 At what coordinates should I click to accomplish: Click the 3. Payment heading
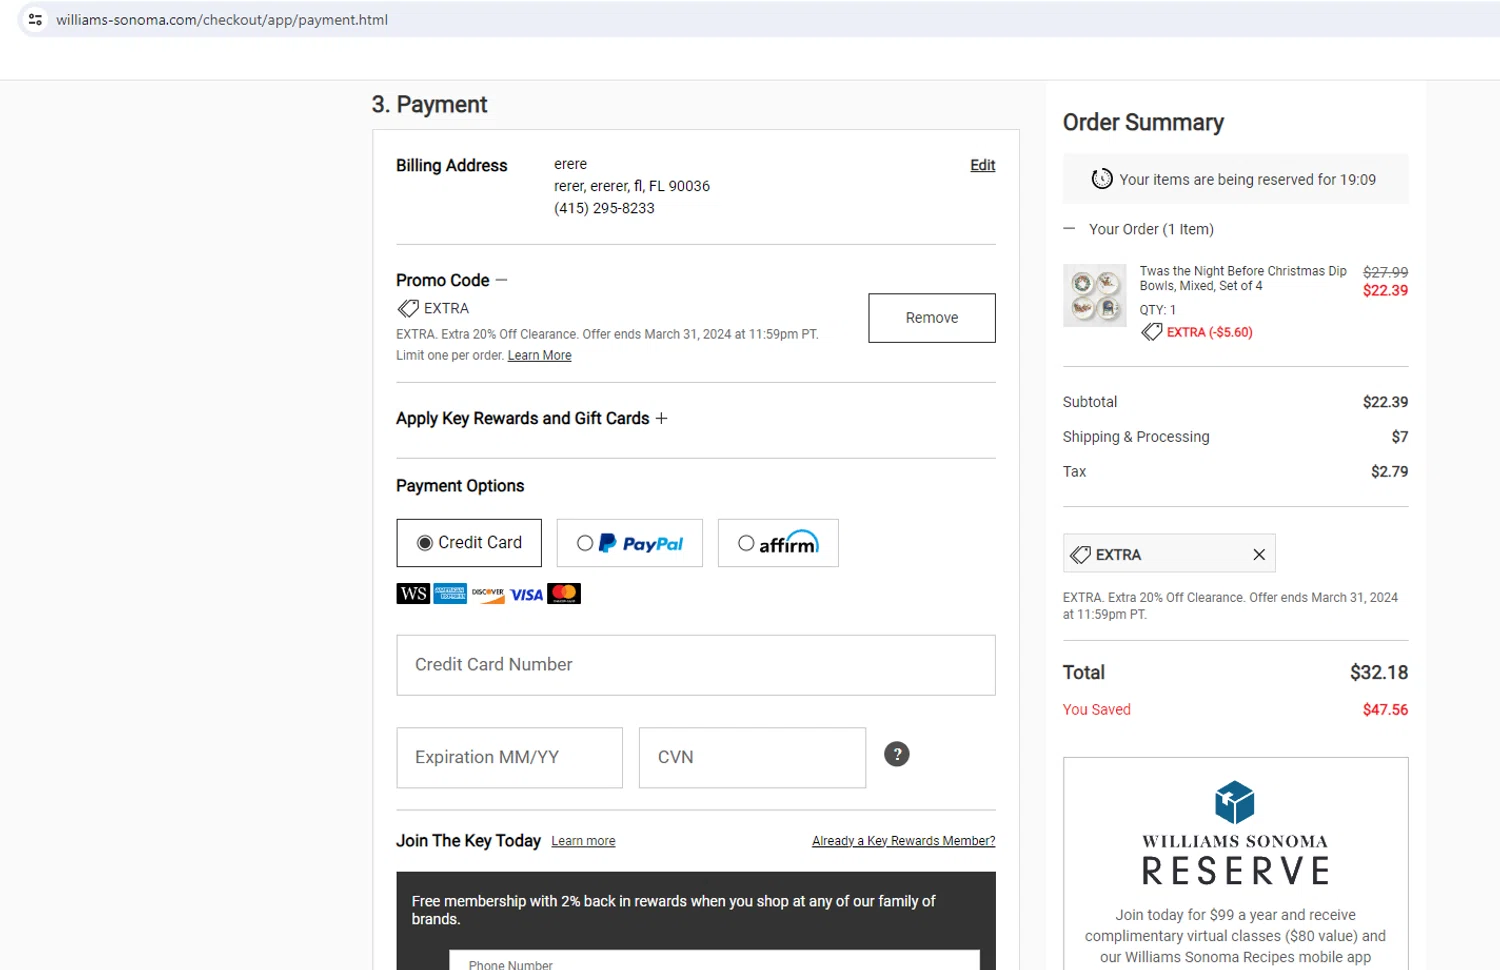point(429,105)
